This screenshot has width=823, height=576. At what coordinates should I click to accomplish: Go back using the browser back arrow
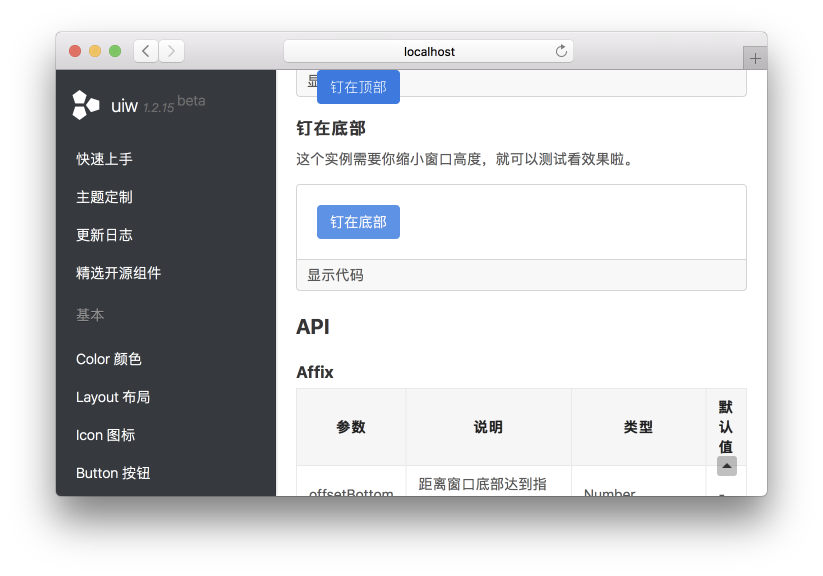146,51
